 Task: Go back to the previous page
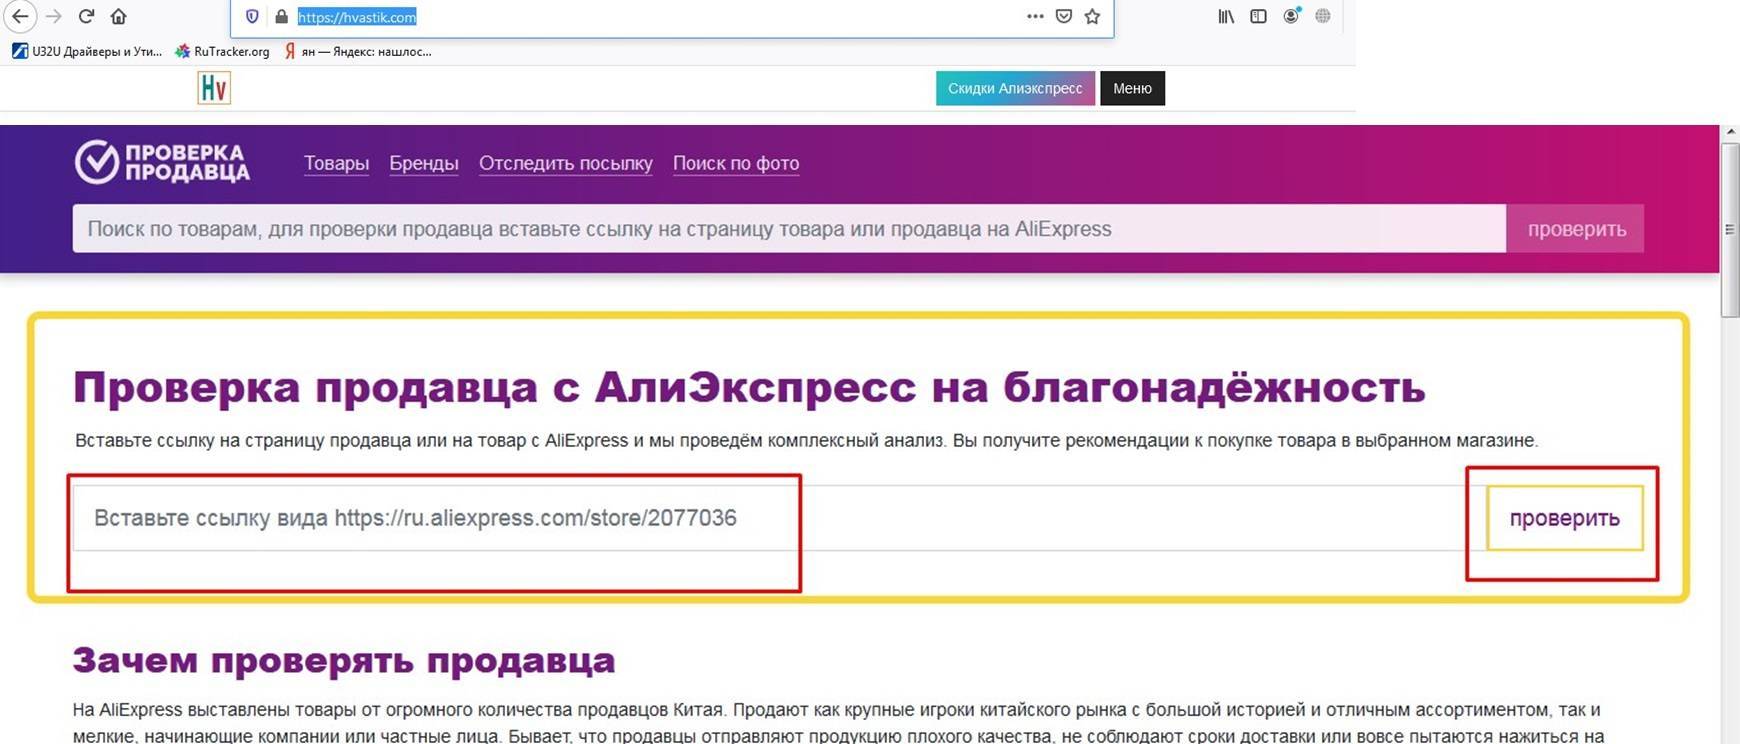[x=20, y=16]
